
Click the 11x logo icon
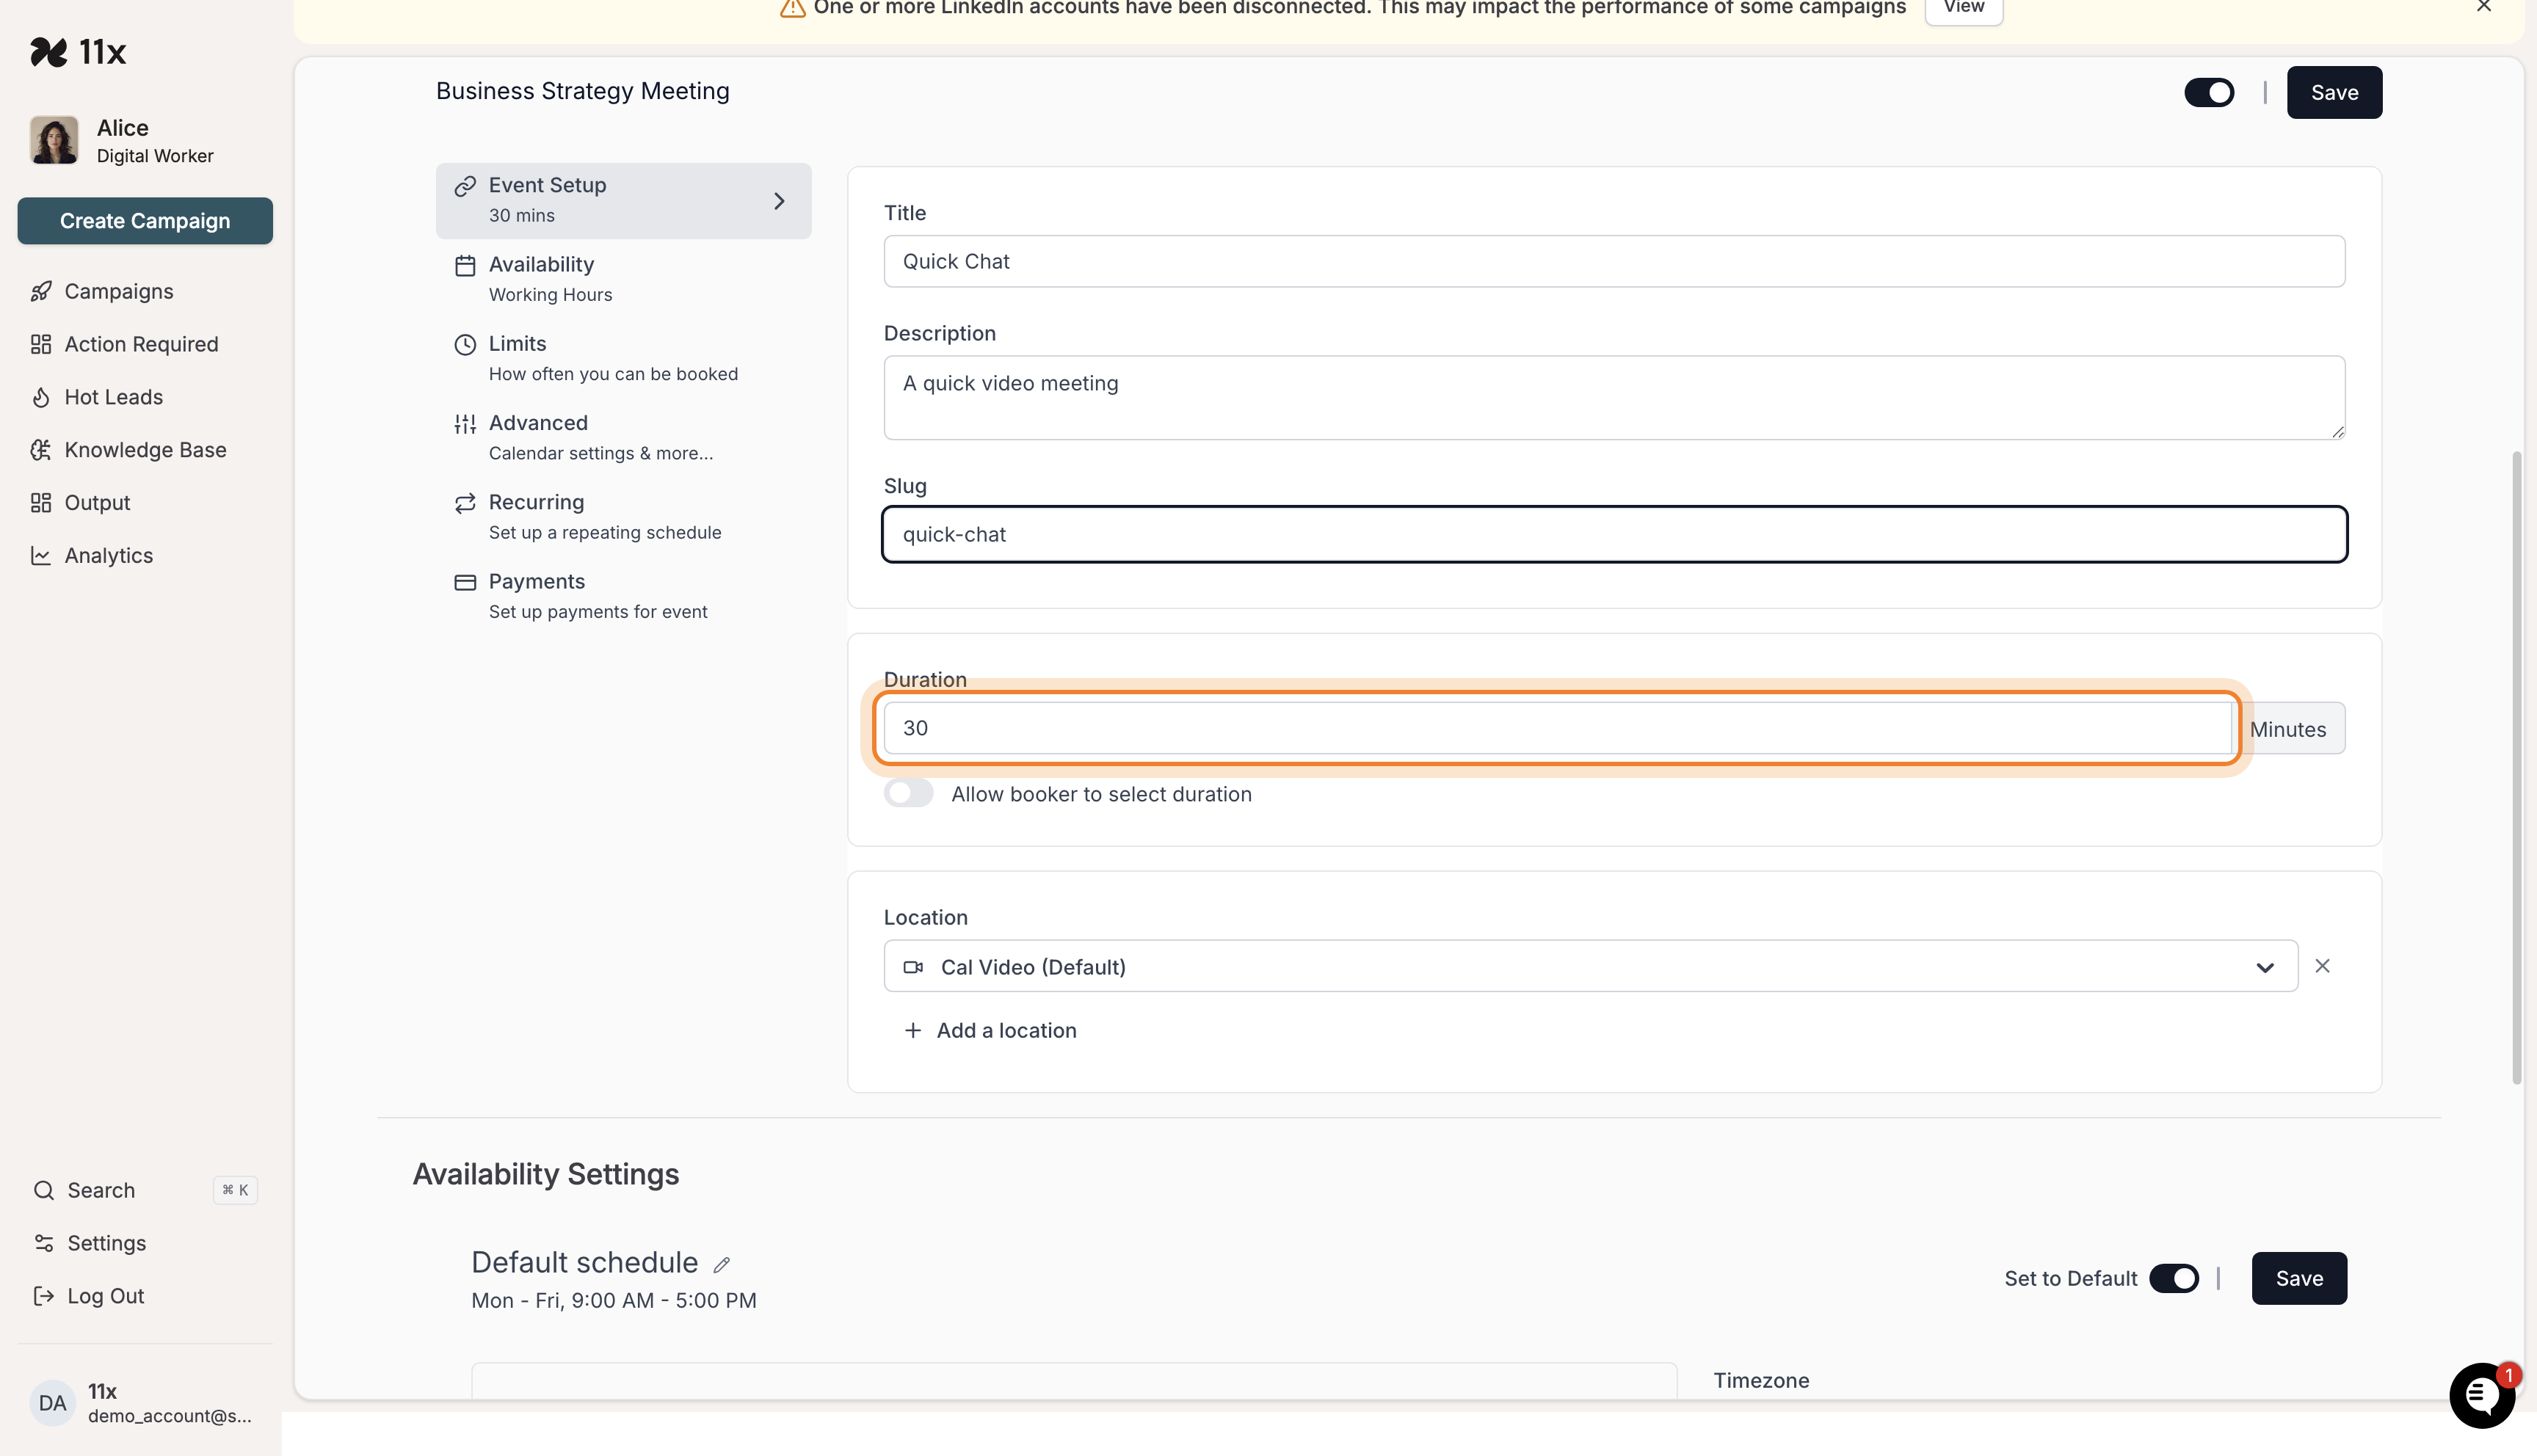[48, 52]
